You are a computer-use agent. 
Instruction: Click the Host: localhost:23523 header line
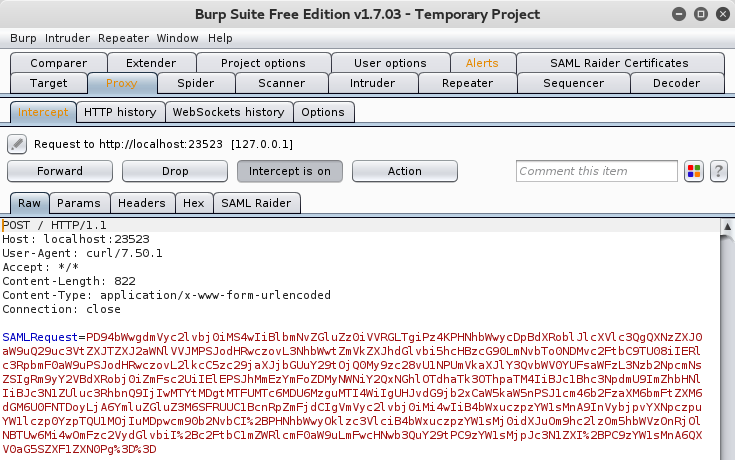[76, 240]
